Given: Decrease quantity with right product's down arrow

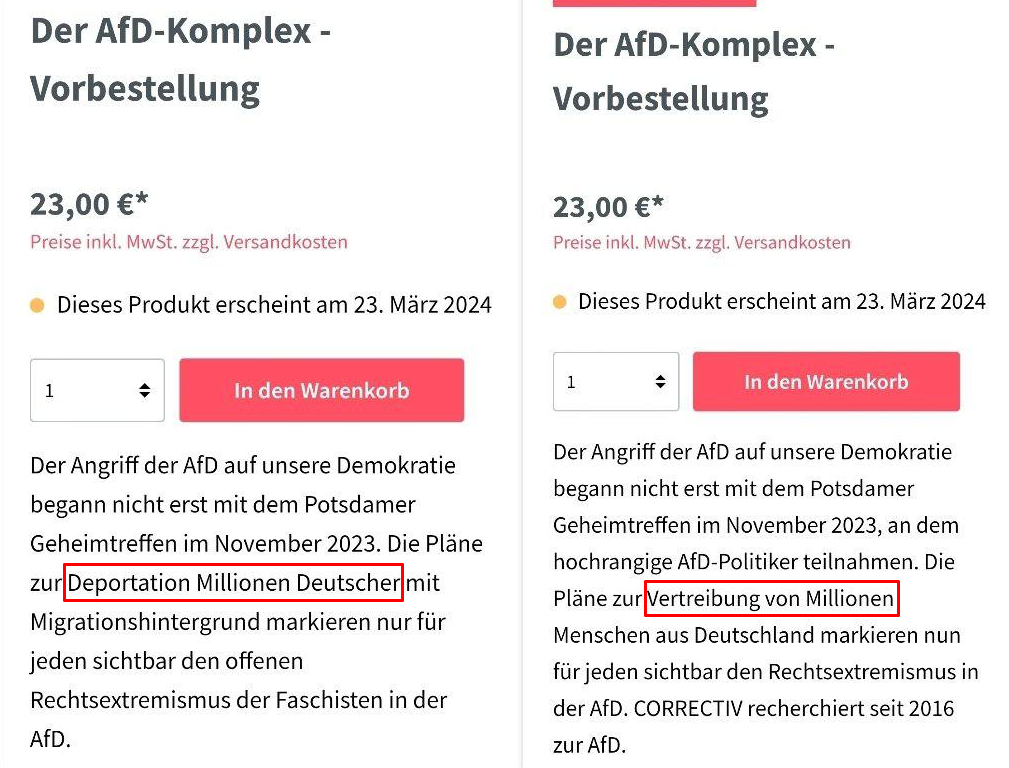Looking at the screenshot, I should [x=659, y=388].
